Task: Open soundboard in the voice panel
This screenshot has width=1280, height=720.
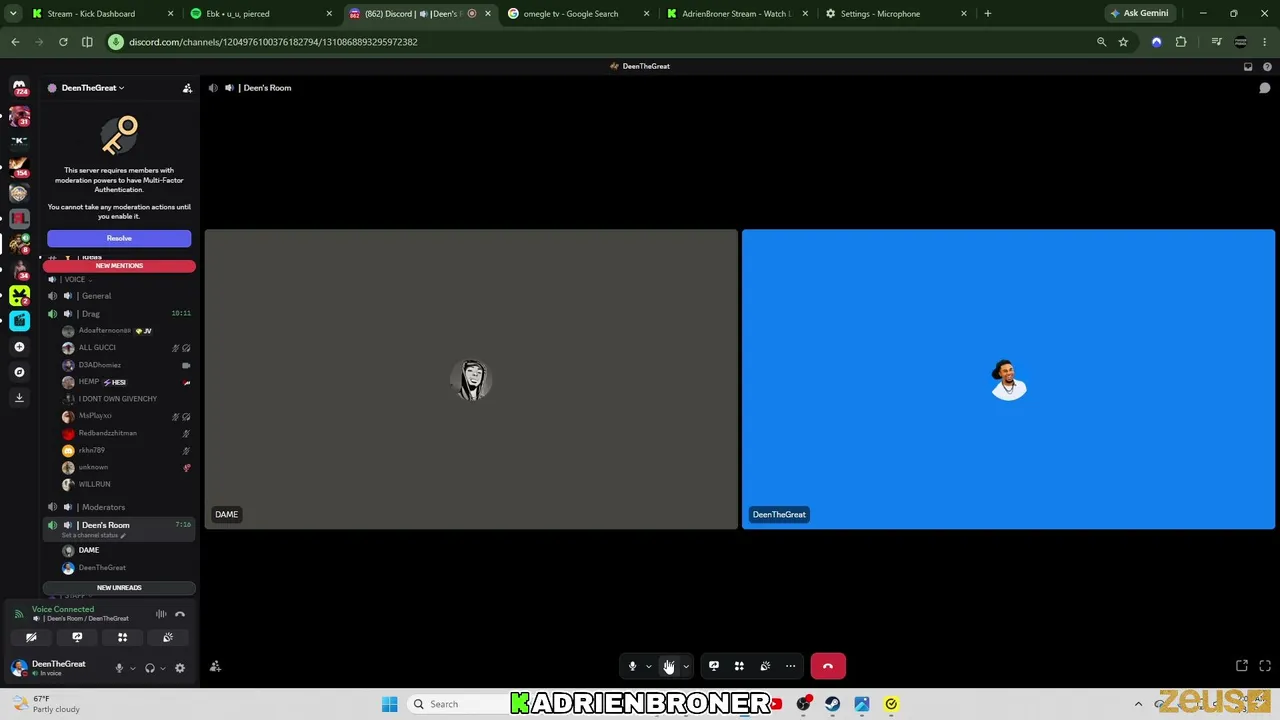Action: [168, 637]
